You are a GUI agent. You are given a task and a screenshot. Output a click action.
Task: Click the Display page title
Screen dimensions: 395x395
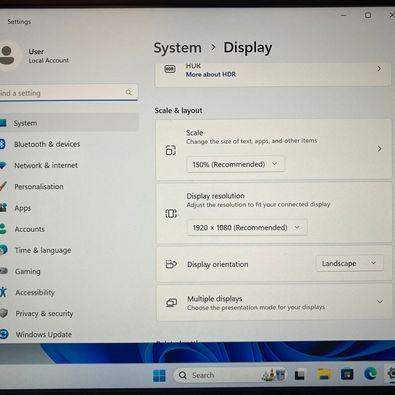248,48
